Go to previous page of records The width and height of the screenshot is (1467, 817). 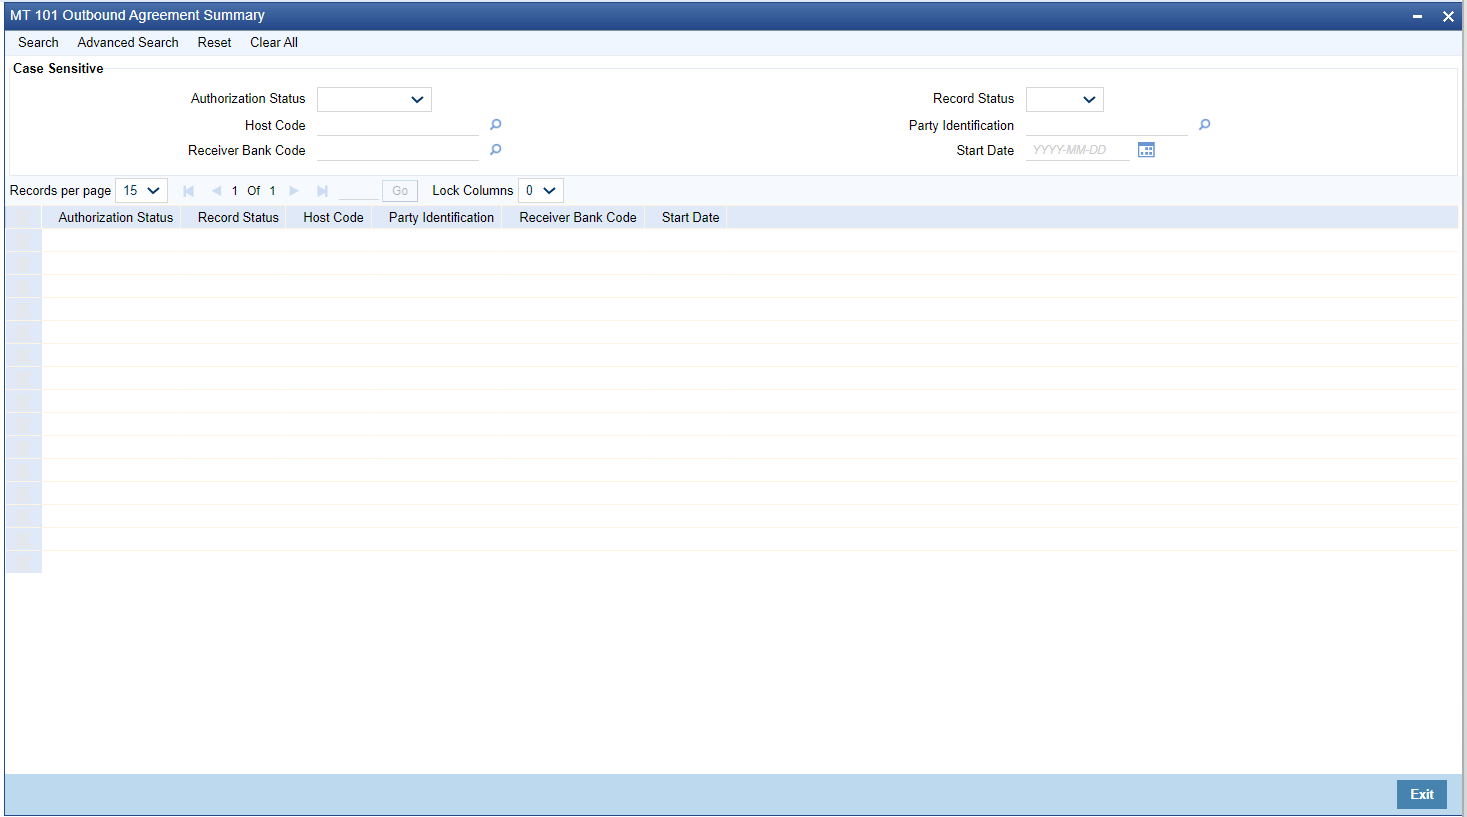point(216,191)
